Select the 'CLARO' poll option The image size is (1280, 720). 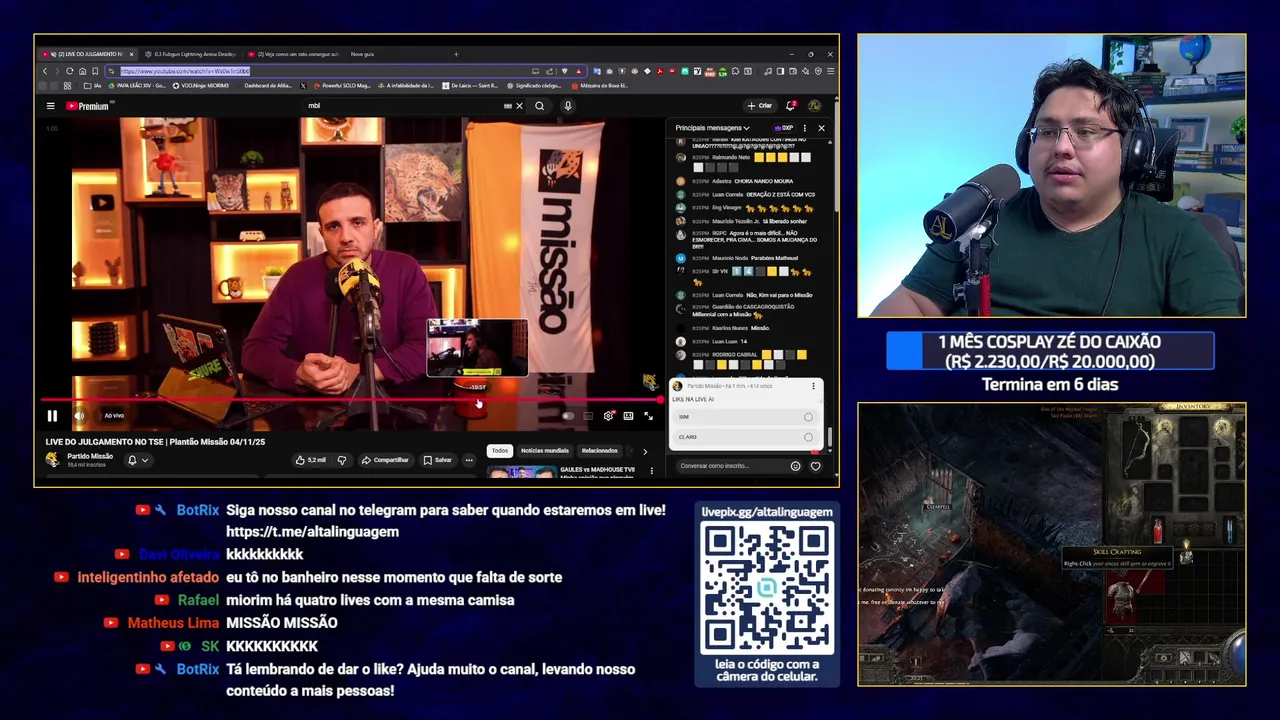[x=746, y=437]
